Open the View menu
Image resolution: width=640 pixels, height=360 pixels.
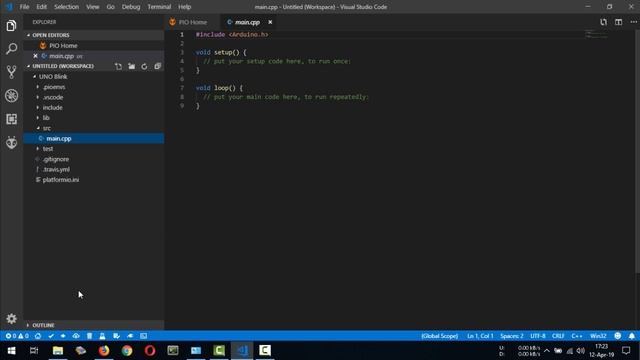point(93,7)
